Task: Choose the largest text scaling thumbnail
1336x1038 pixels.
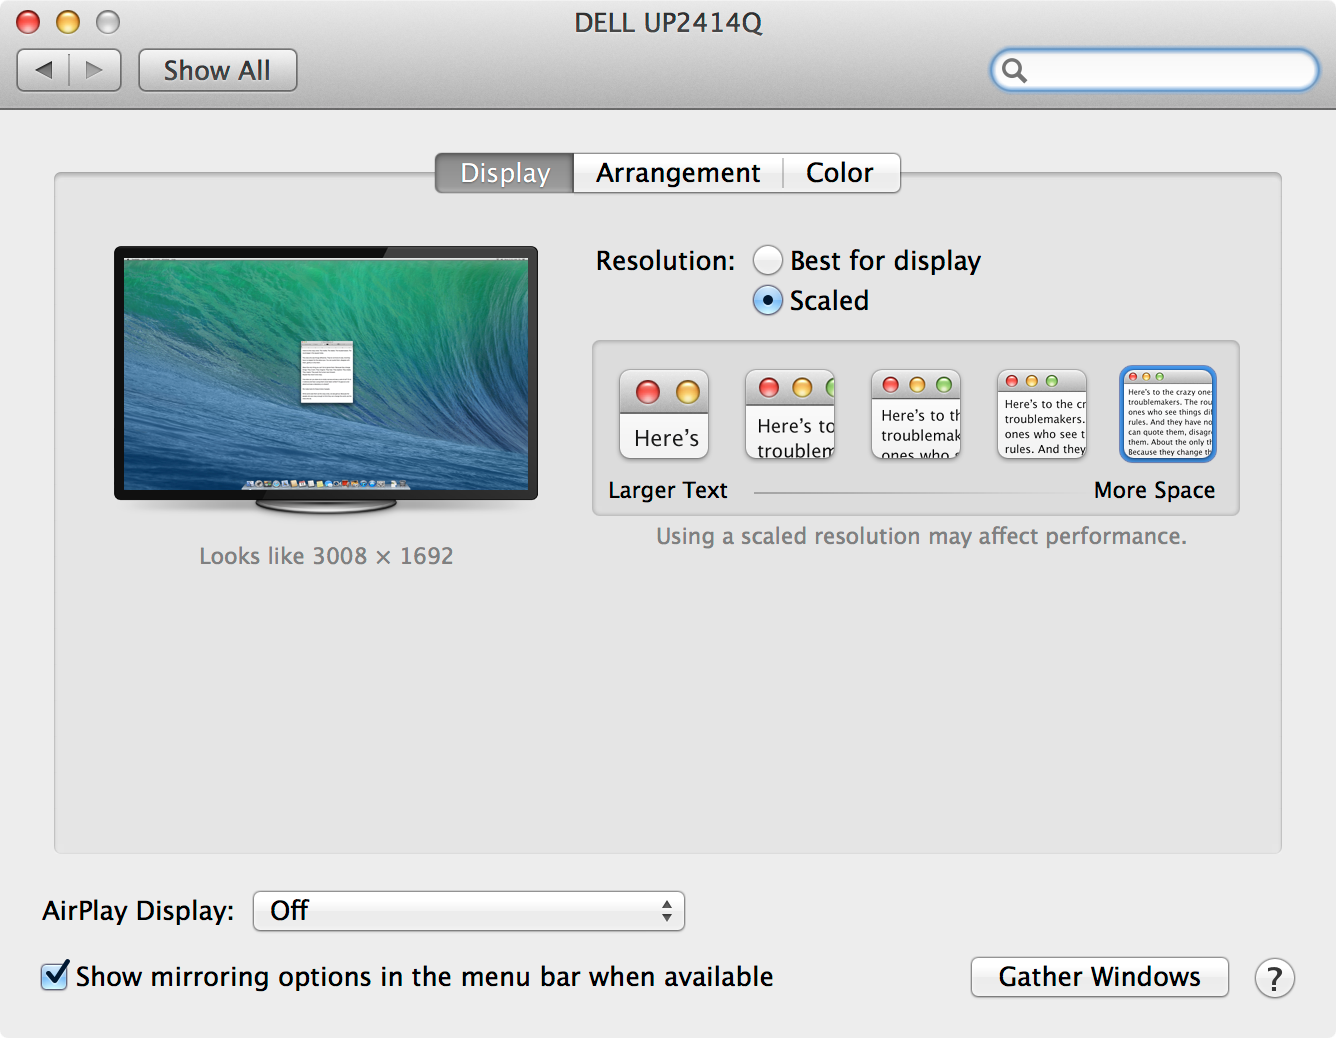Action: (664, 414)
